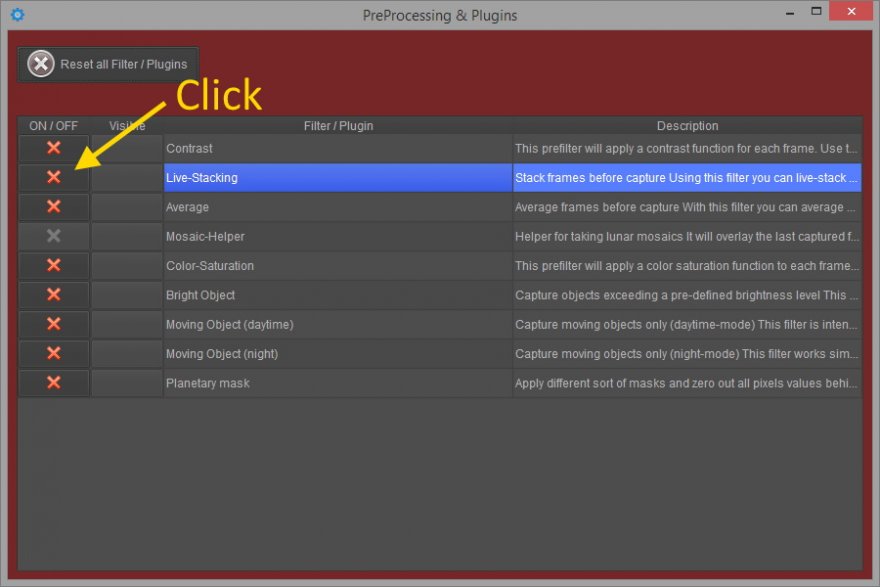Image resolution: width=880 pixels, height=587 pixels.
Task: Click the Visible cell for Contrast
Action: pos(127,148)
